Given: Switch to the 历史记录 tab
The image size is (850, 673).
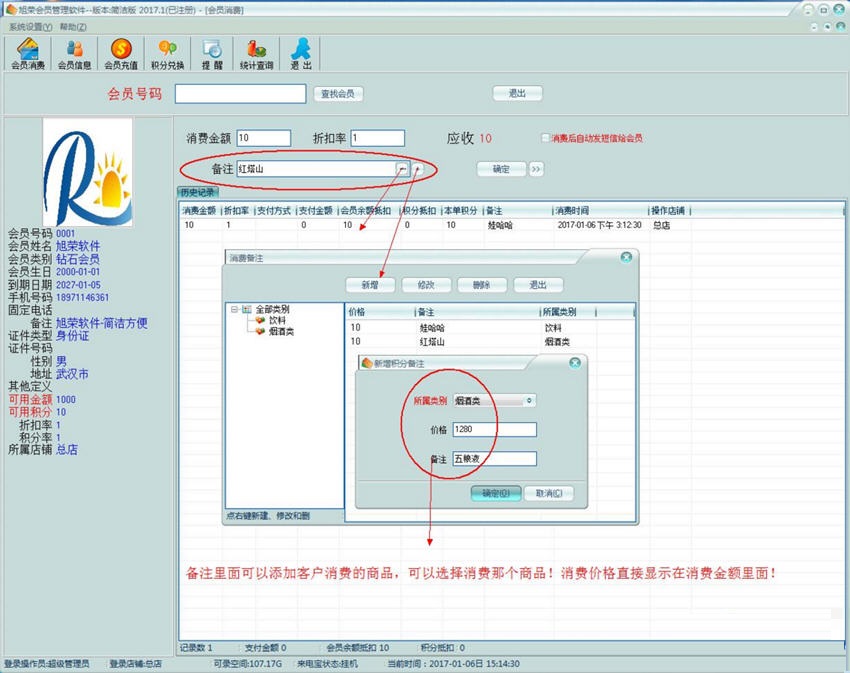Looking at the screenshot, I should [x=198, y=192].
